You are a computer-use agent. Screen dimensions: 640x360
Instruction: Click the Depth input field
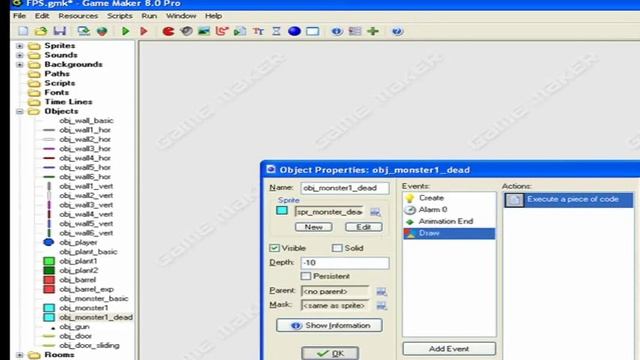click(345, 263)
